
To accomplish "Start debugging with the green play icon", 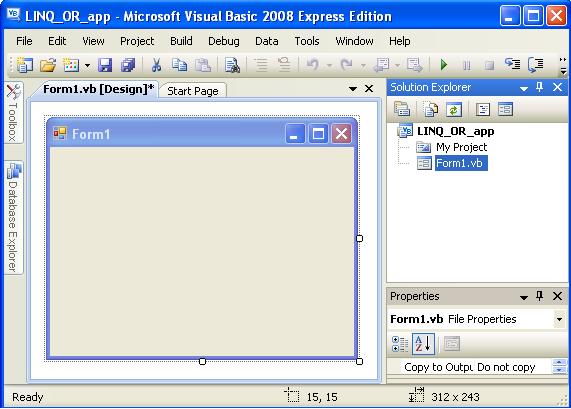I will (x=444, y=65).
